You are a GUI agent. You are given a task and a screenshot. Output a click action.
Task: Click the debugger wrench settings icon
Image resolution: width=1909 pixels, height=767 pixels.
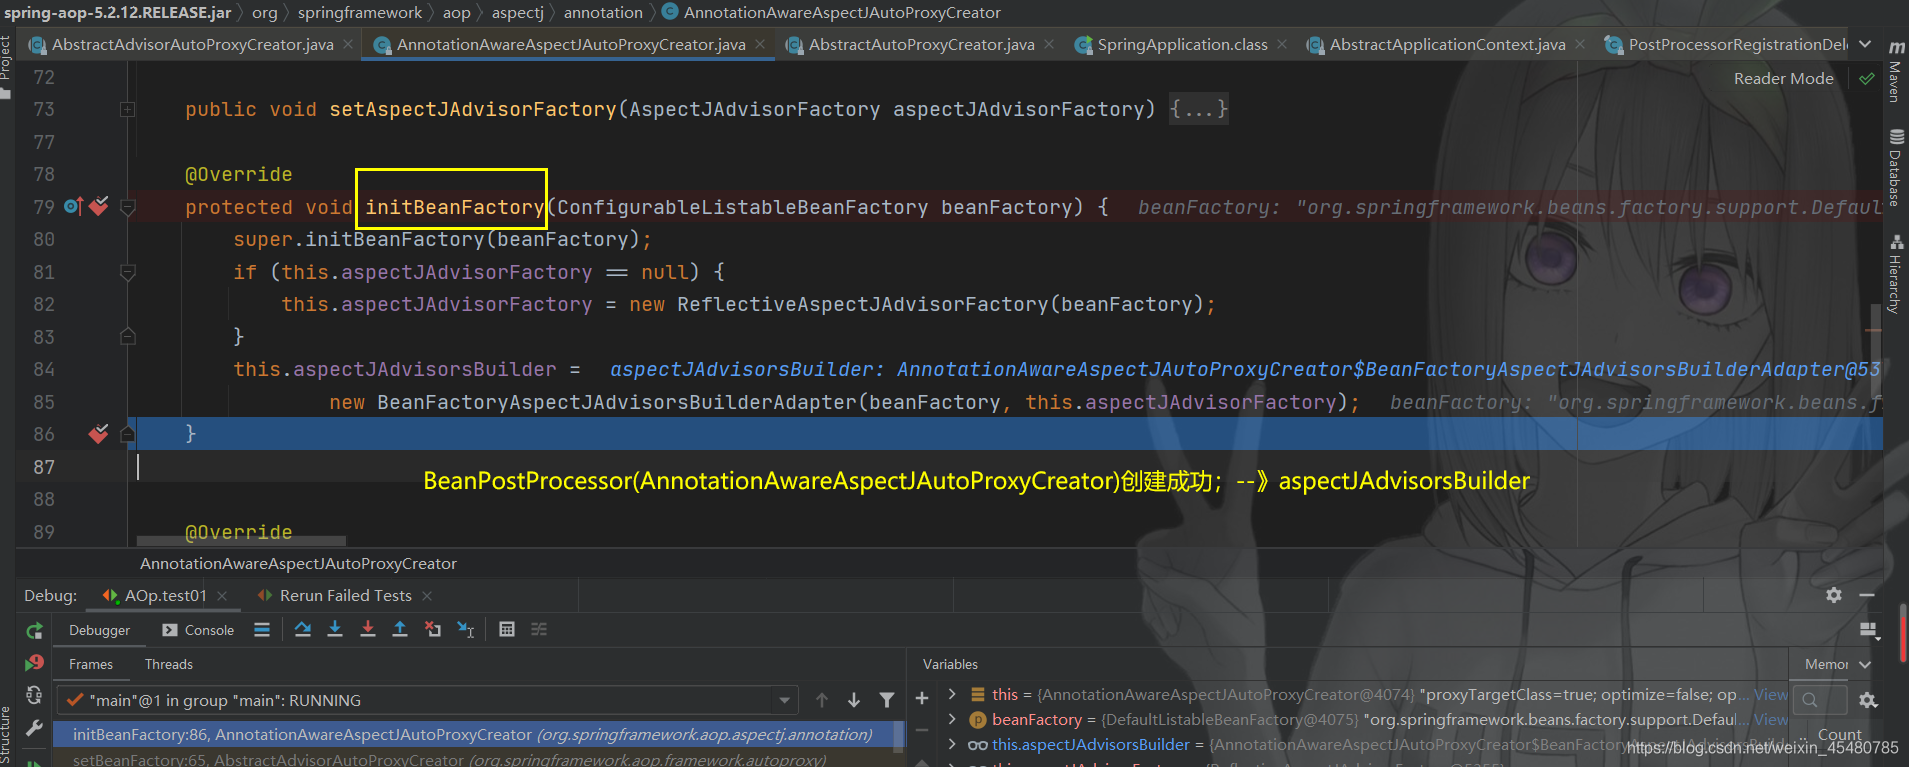click(34, 727)
